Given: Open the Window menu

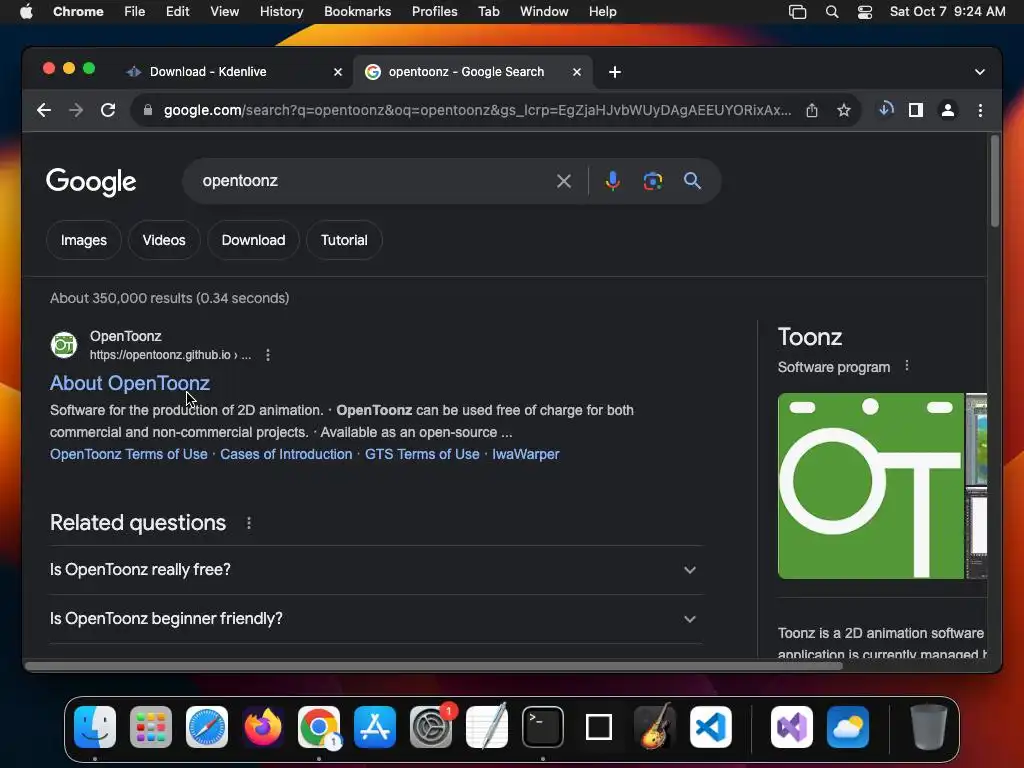Looking at the screenshot, I should click(x=544, y=12).
